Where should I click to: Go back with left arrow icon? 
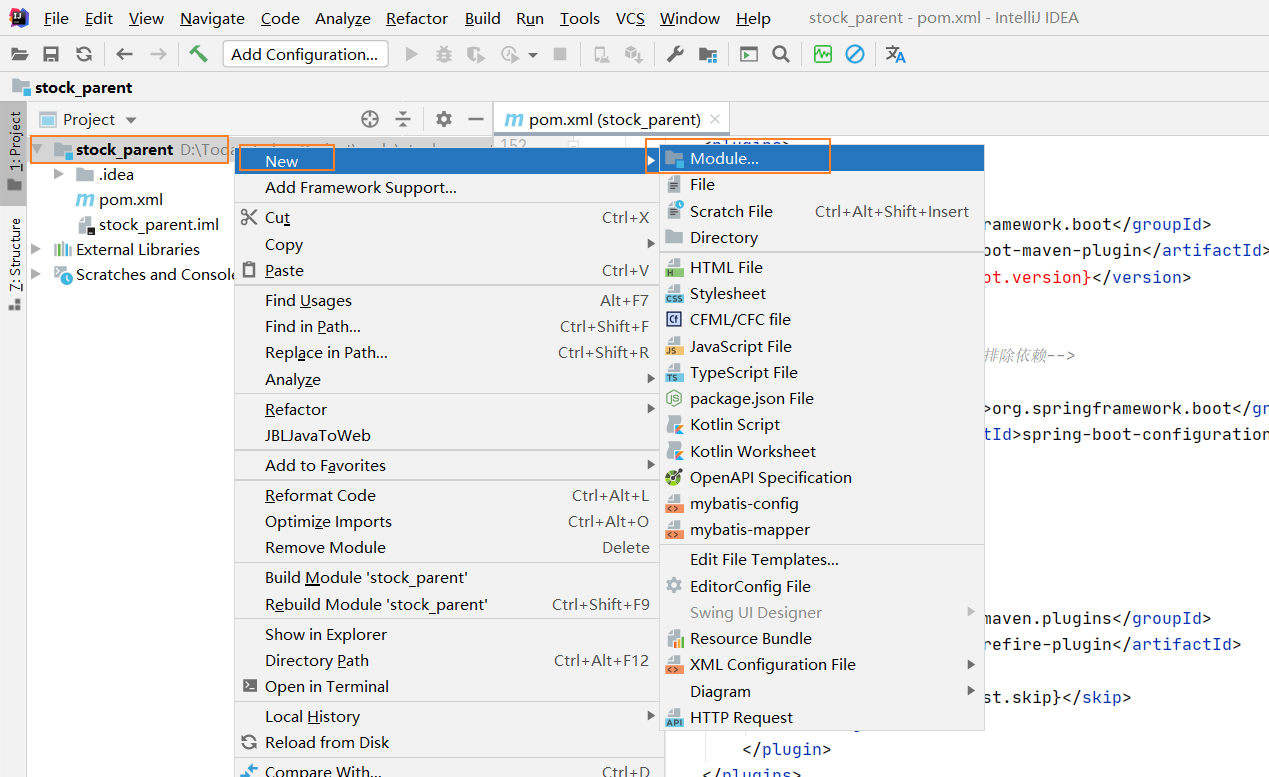coord(125,54)
